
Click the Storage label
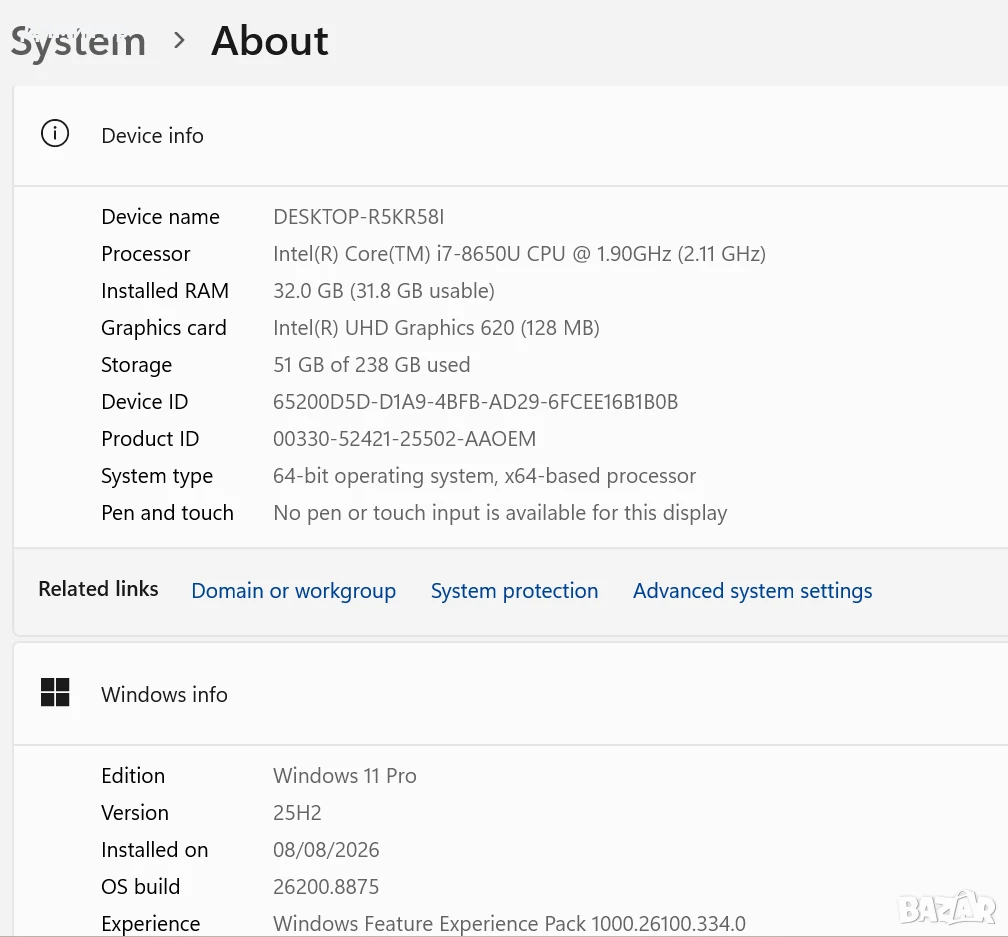(137, 364)
